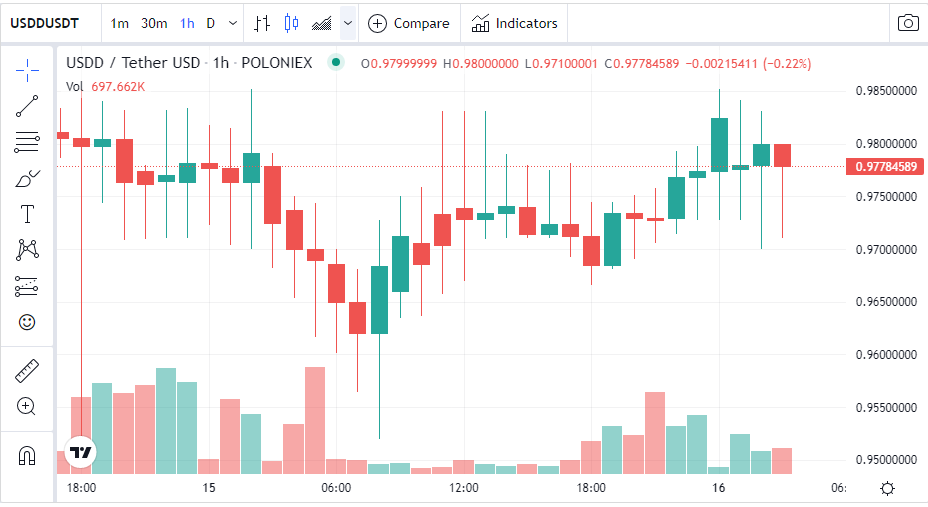Take a chart snapshot with camera icon
Viewport: 928px width, 507px height.
coord(907,23)
